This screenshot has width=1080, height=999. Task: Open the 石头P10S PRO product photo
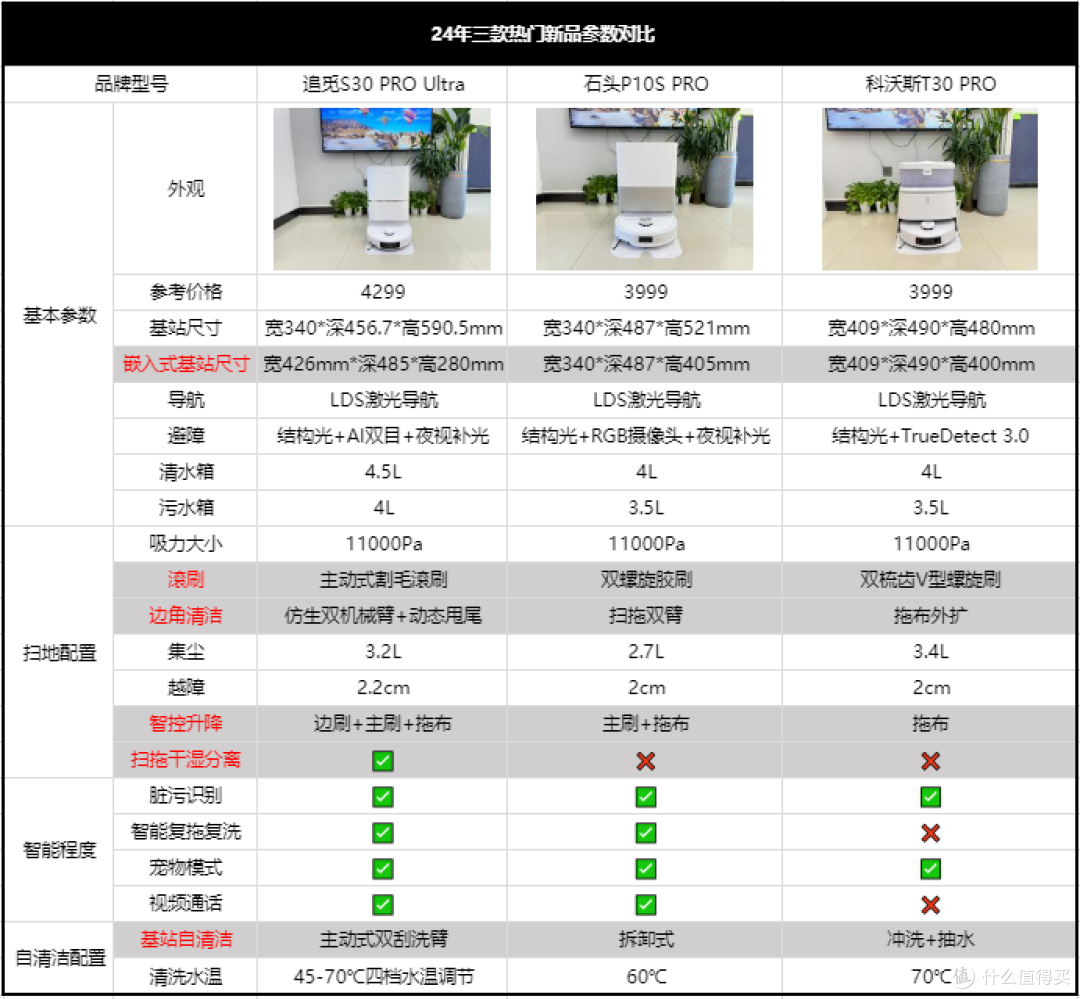[x=645, y=189]
